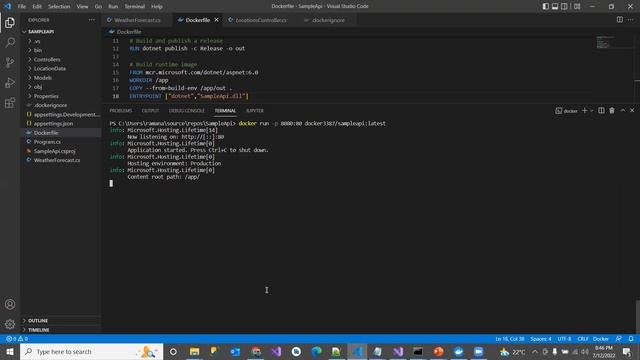Click the Windows taskbar search box
Screen dimensions: 640x360
[x=91, y=351]
